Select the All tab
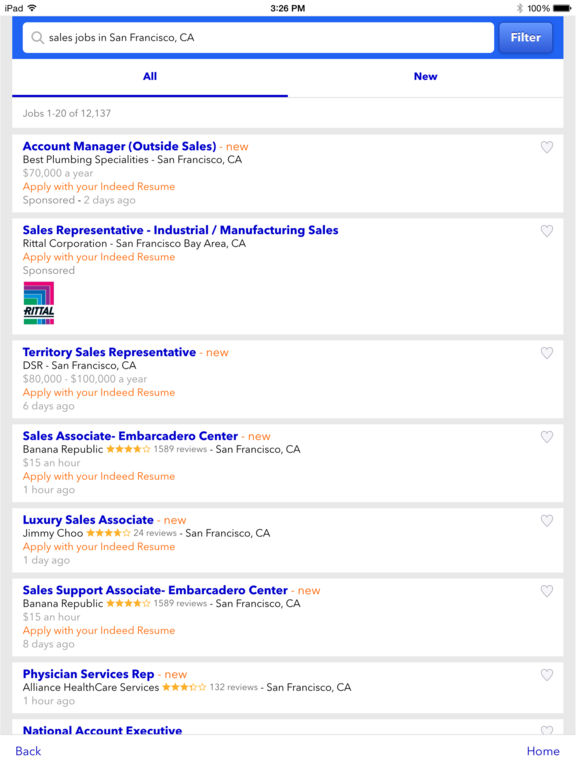Viewport: 576px width, 768px height. (150, 76)
